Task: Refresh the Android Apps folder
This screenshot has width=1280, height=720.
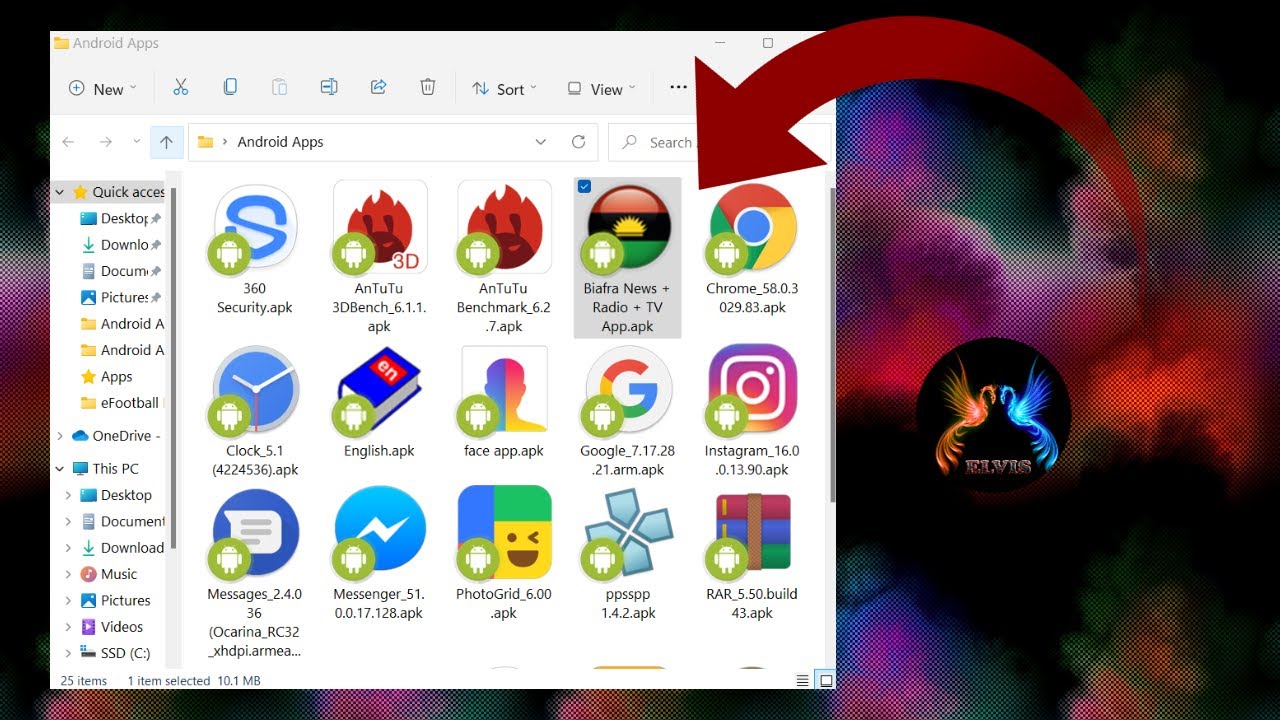Action: (578, 142)
